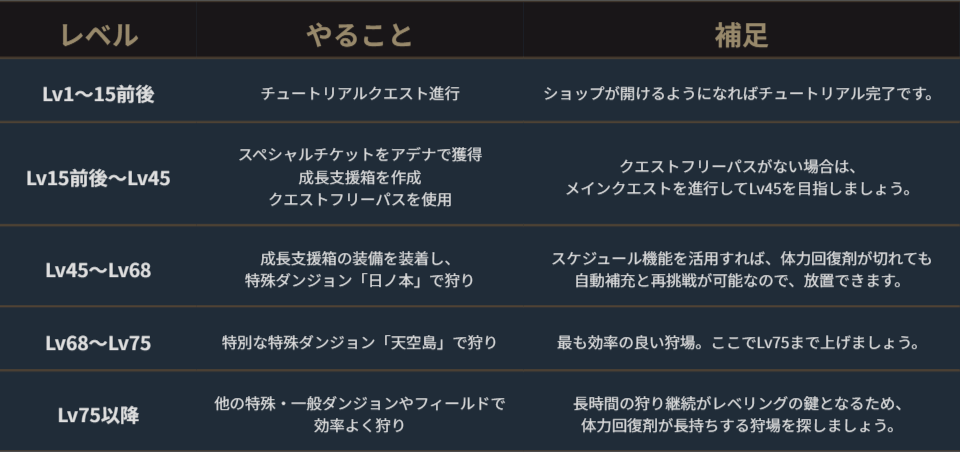This screenshot has height=452, width=960.
Task: Click the 体力回復剤が長持ちする狩場 note
Action: click(x=741, y=426)
